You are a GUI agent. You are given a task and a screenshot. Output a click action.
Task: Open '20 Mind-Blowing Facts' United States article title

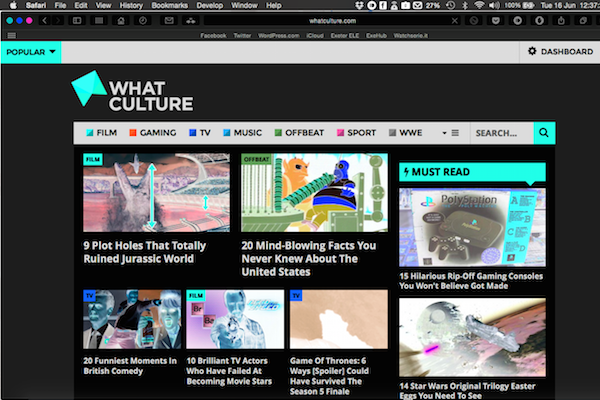309,259
